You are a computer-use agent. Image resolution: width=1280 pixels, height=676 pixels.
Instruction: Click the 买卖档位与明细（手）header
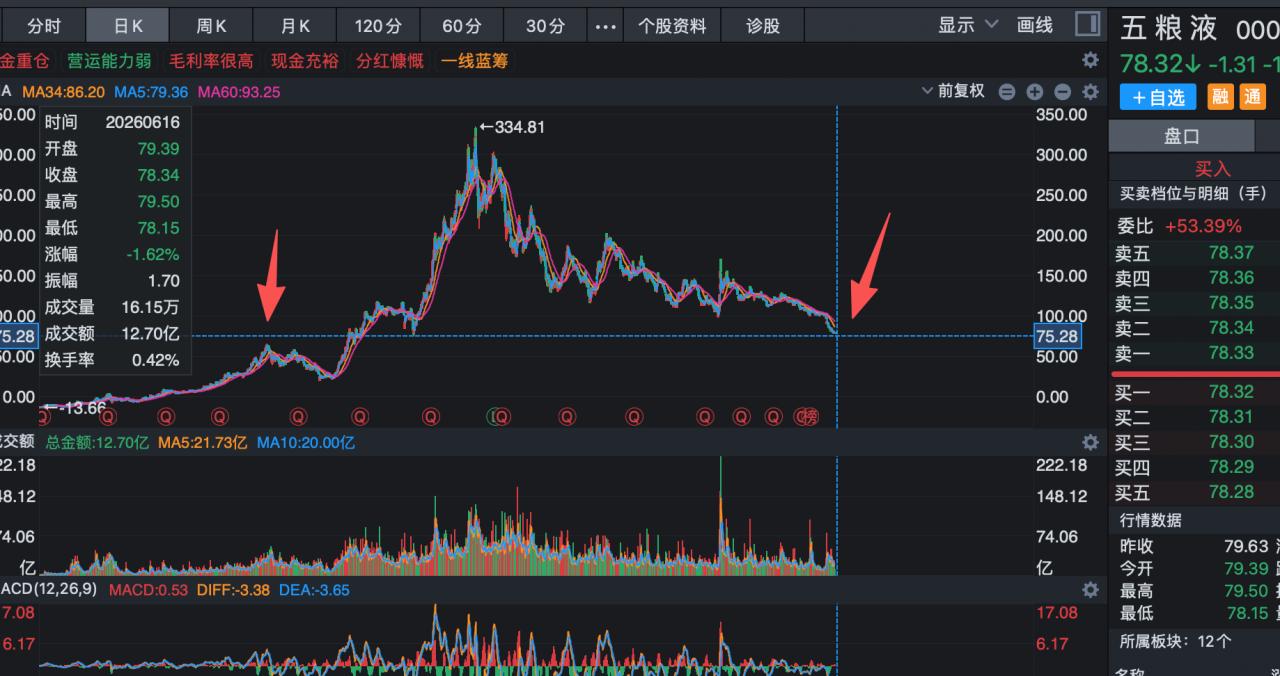(x=1193, y=194)
